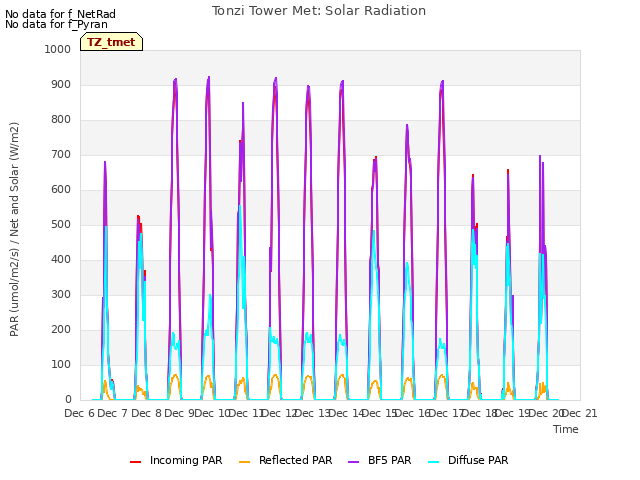Click the Reflected PAR legend entry
Image resolution: width=640 pixels, height=480 pixels.
pos(285,461)
